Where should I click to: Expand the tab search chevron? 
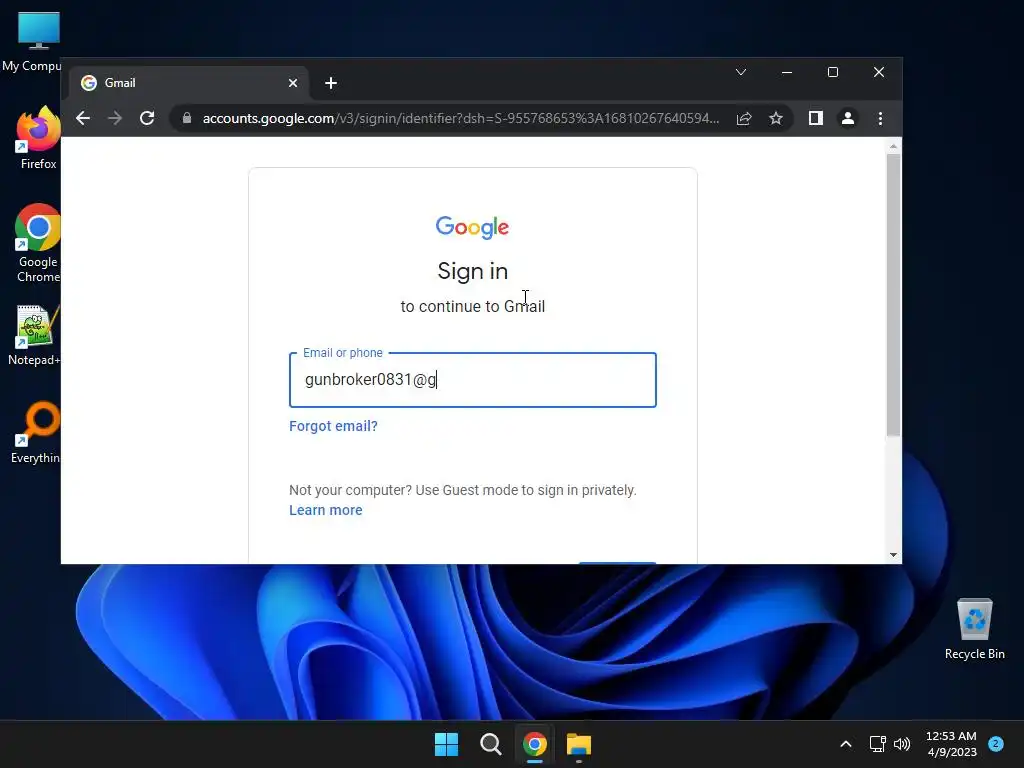click(741, 72)
